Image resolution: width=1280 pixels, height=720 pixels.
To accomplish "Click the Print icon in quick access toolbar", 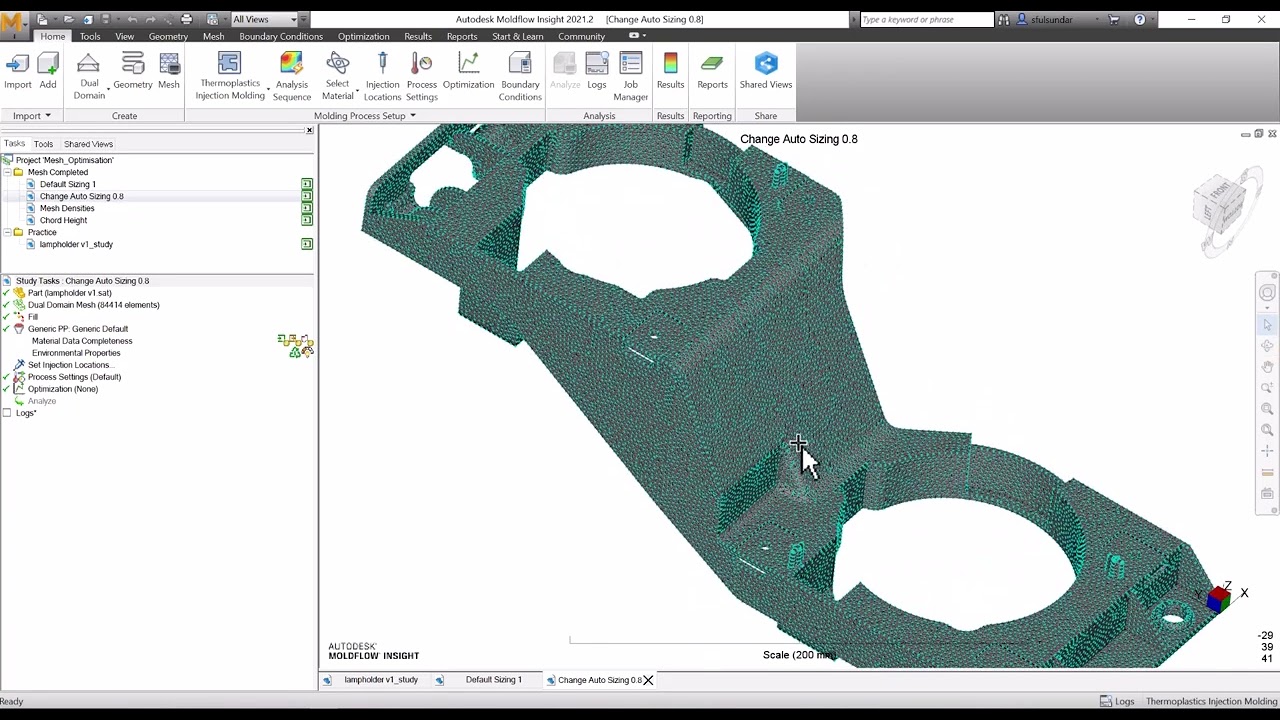I will click(x=186, y=19).
